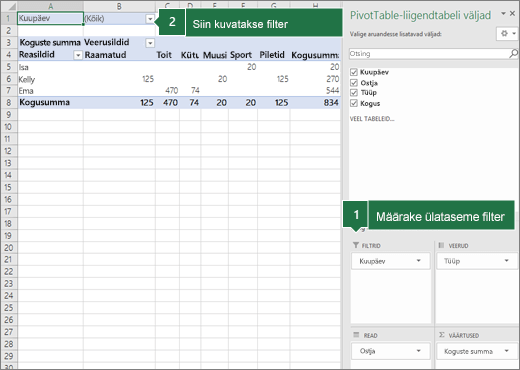This screenshot has height=370, width=520.
Task: Open the (Kõik) filter dropdown in cell B1
Action: click(150, 19)
